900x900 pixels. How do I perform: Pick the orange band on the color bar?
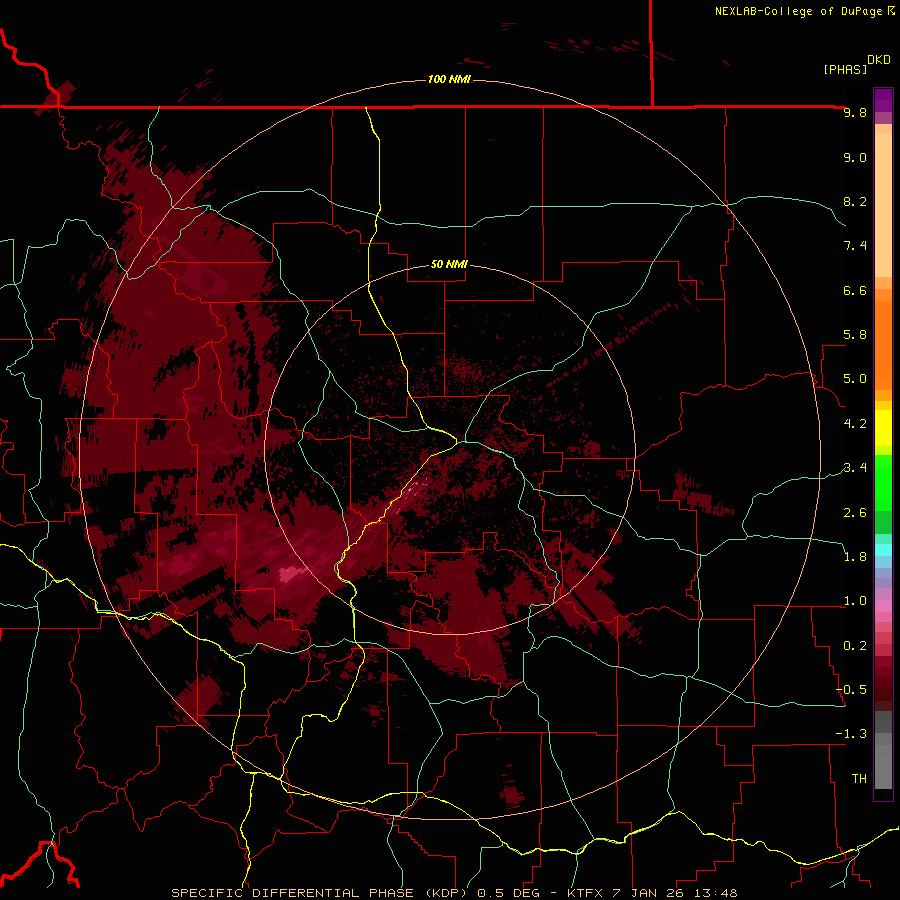[883, 346]
